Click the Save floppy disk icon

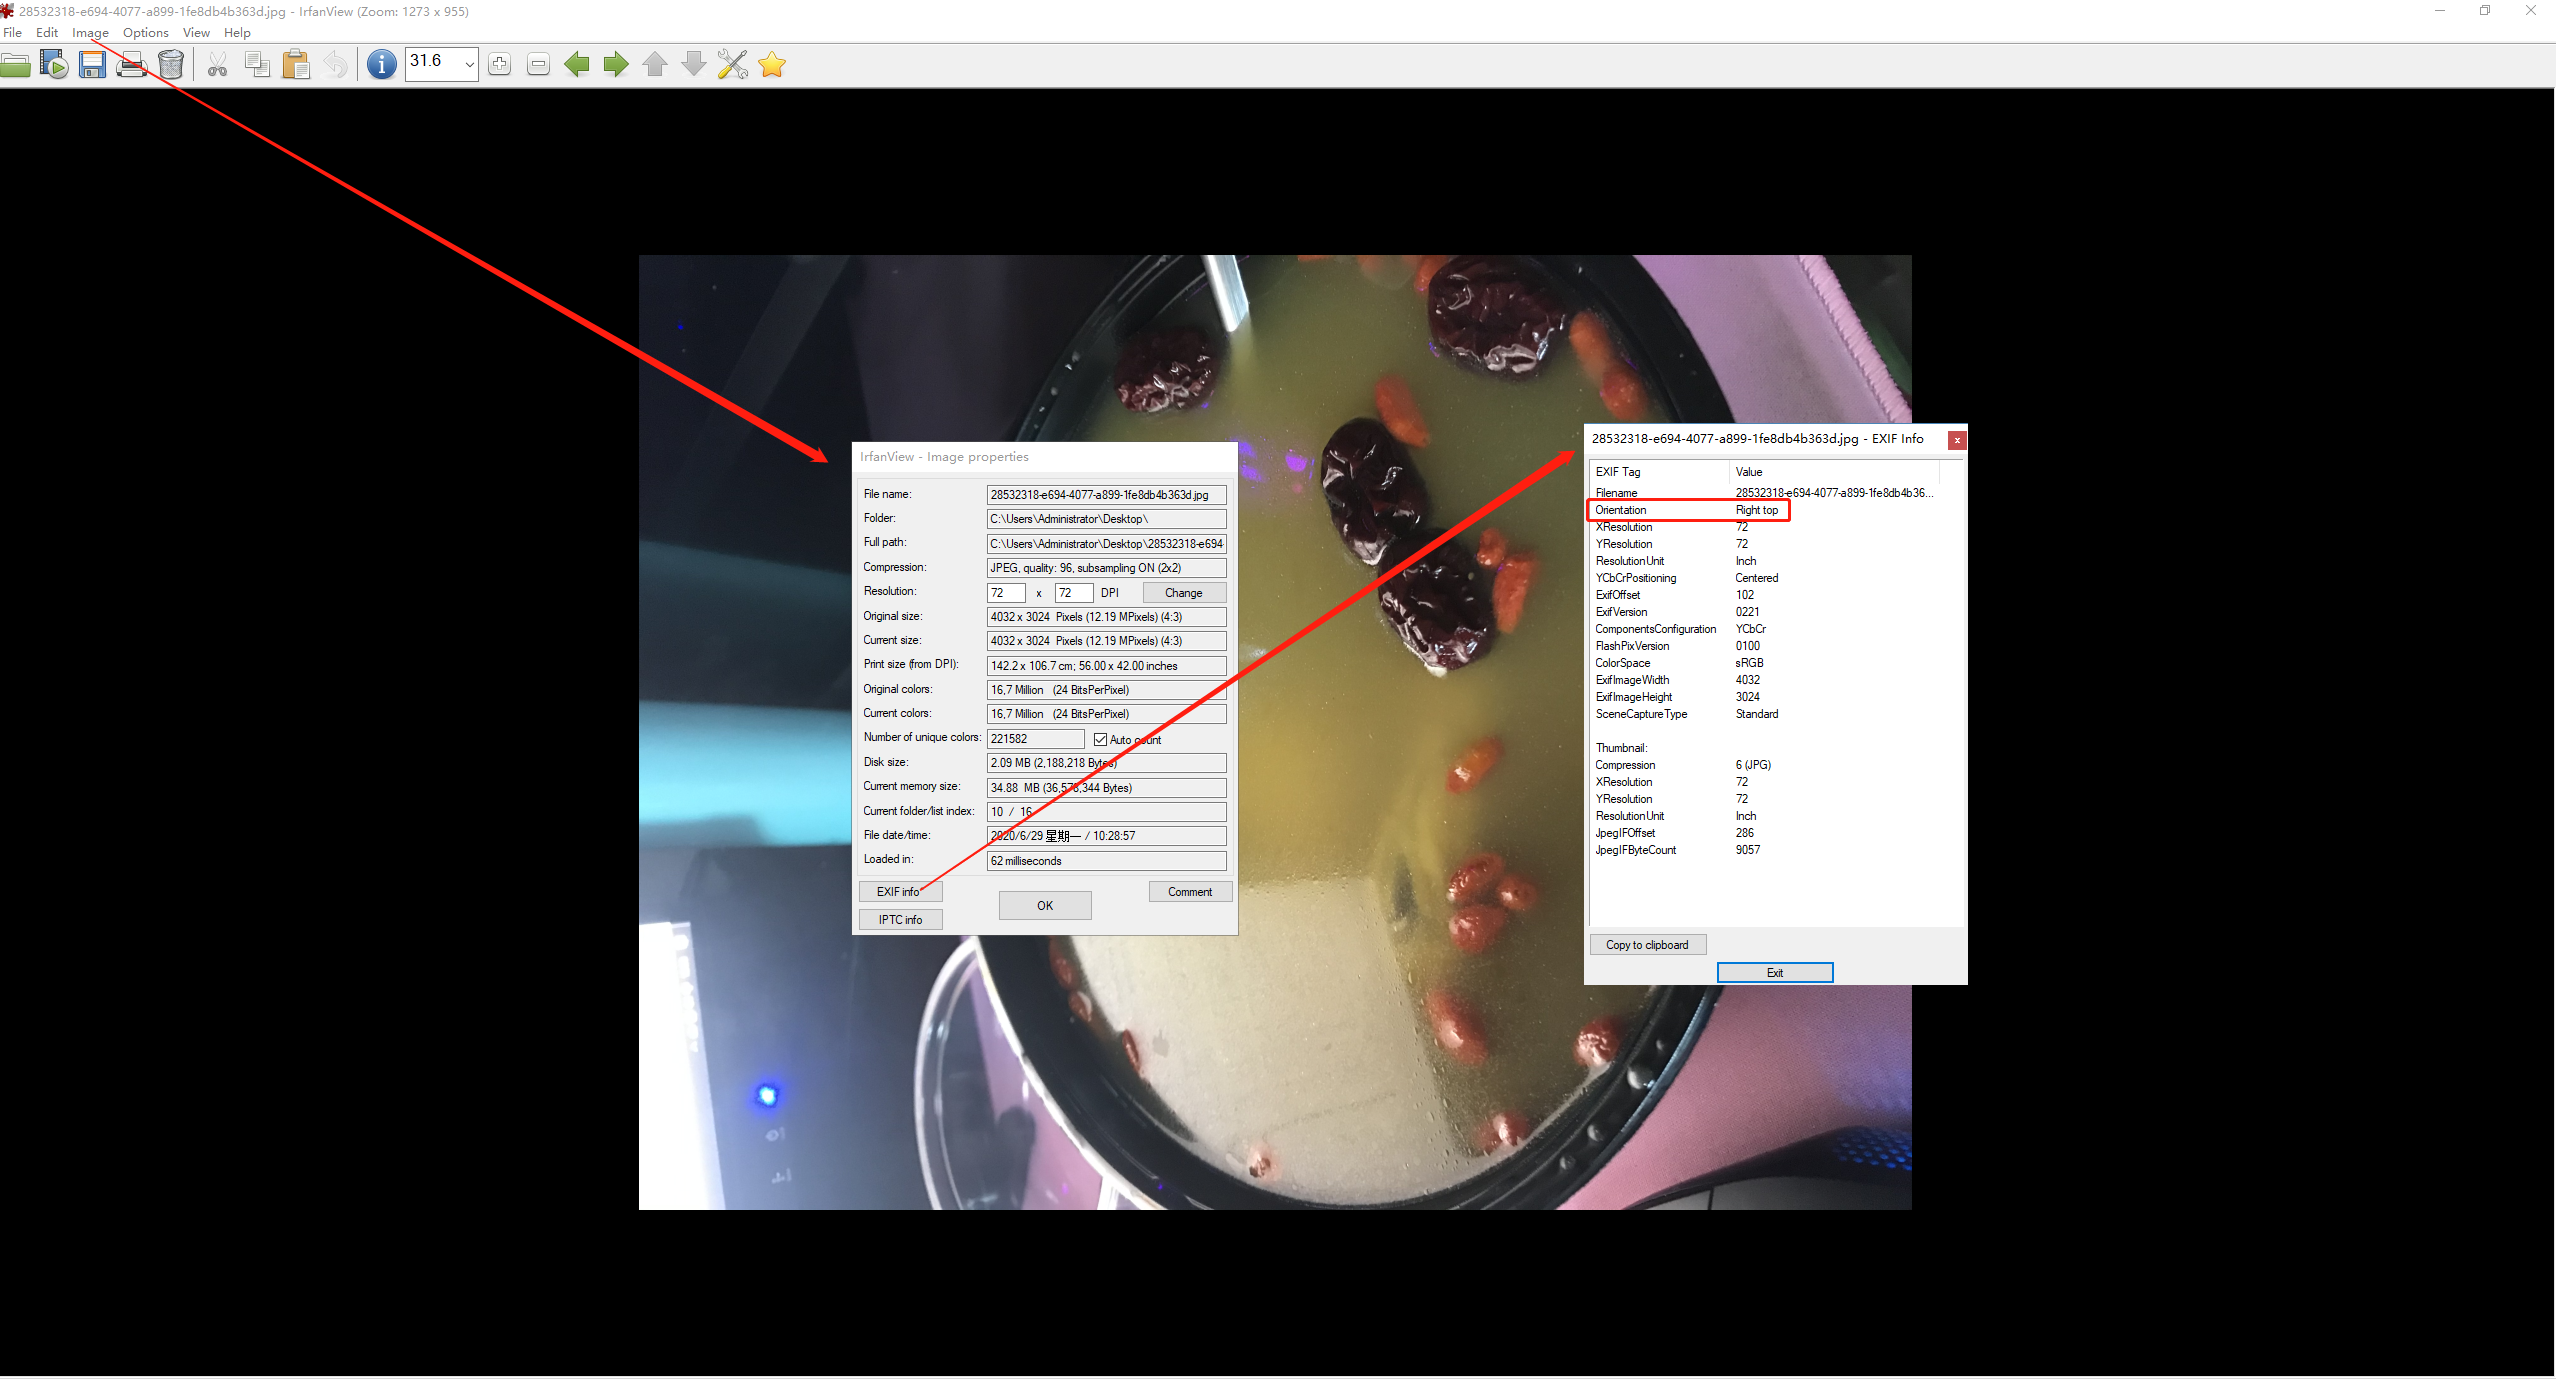tap(93, 65)
